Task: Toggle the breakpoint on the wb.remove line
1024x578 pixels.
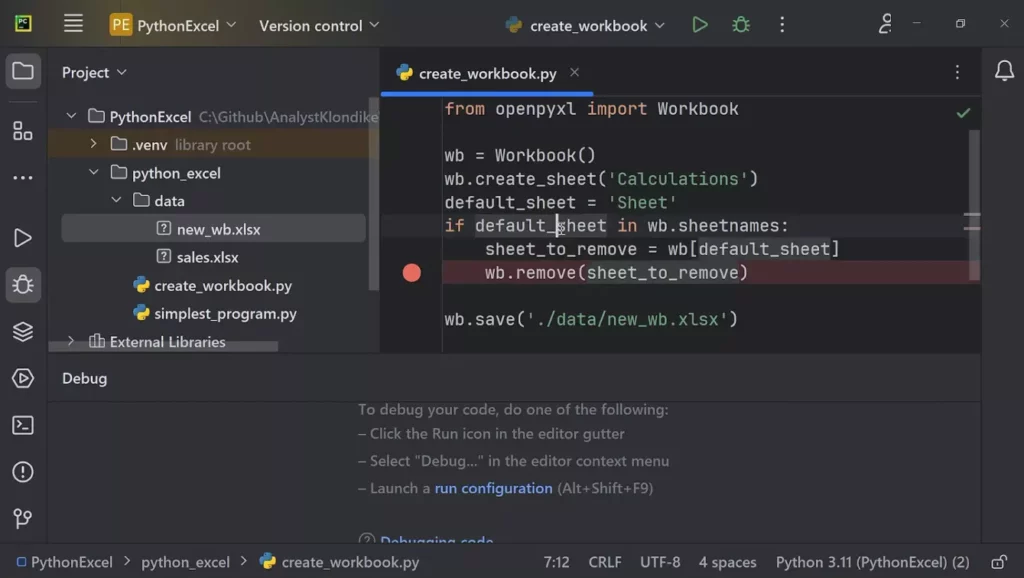Action: 412,271
